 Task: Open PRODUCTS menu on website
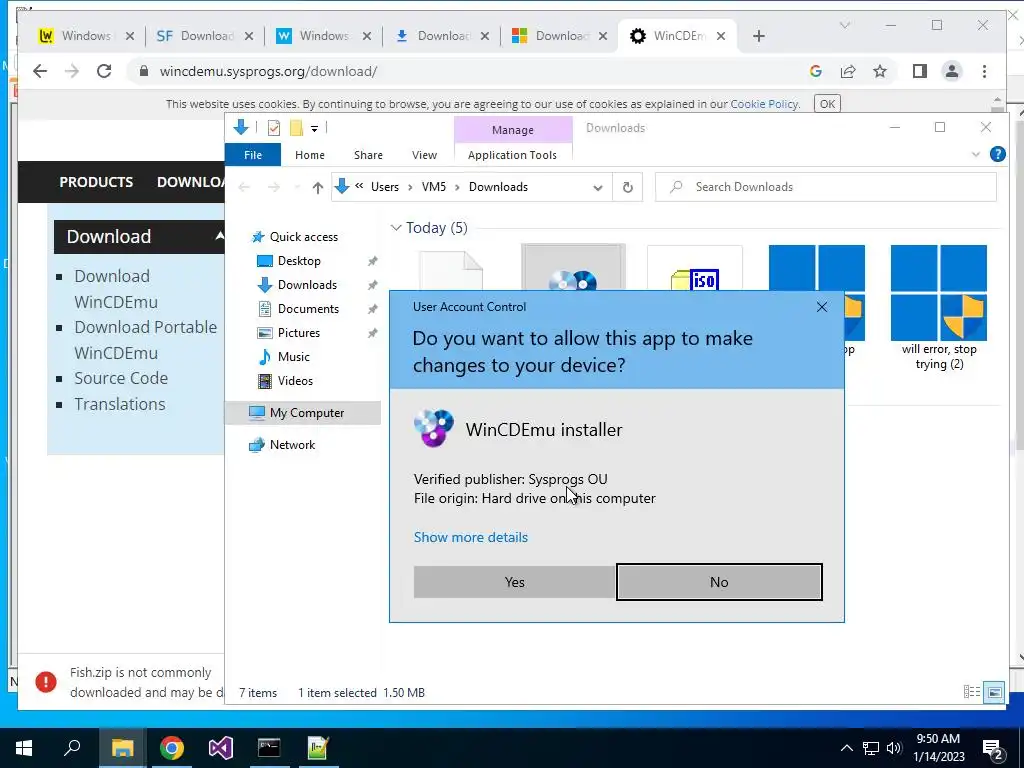[x=96, y=182]
